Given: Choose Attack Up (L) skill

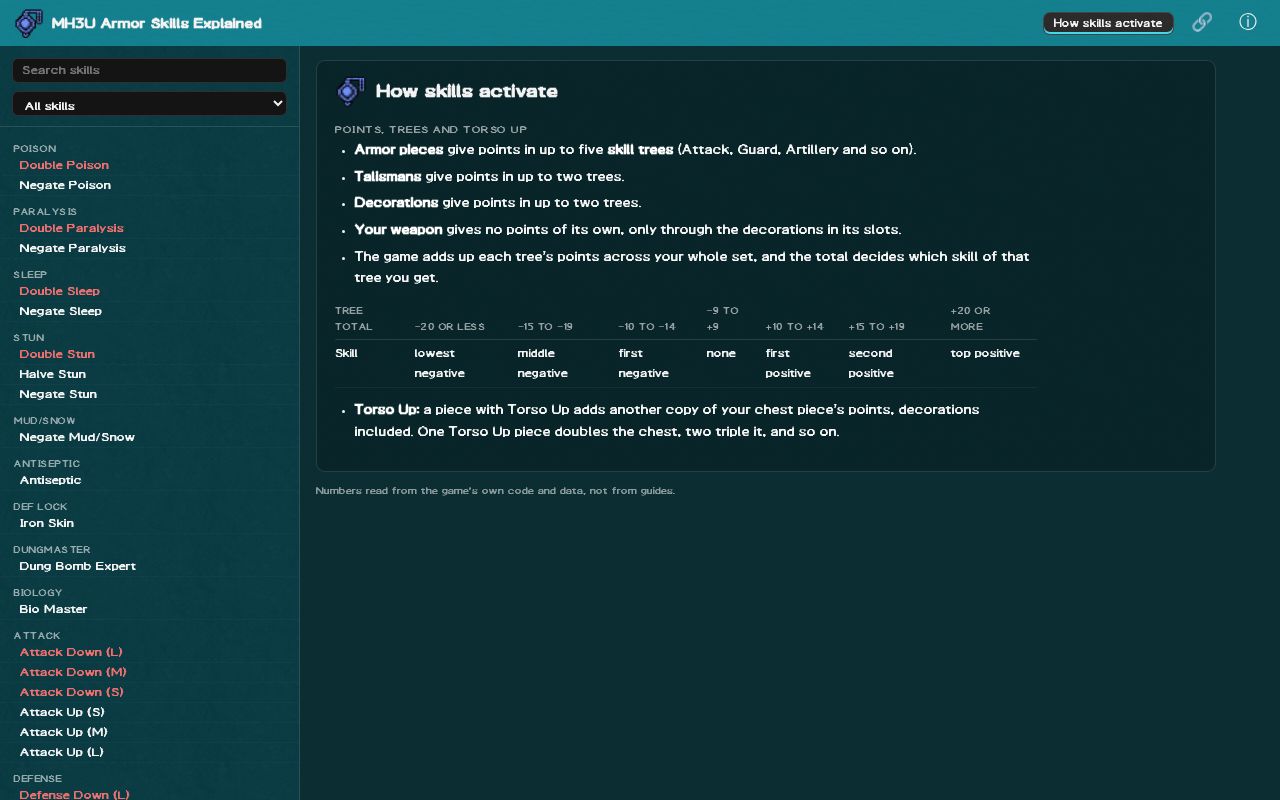Looking at the screenshot, I should pyautogui.click(x=61, y=752).
